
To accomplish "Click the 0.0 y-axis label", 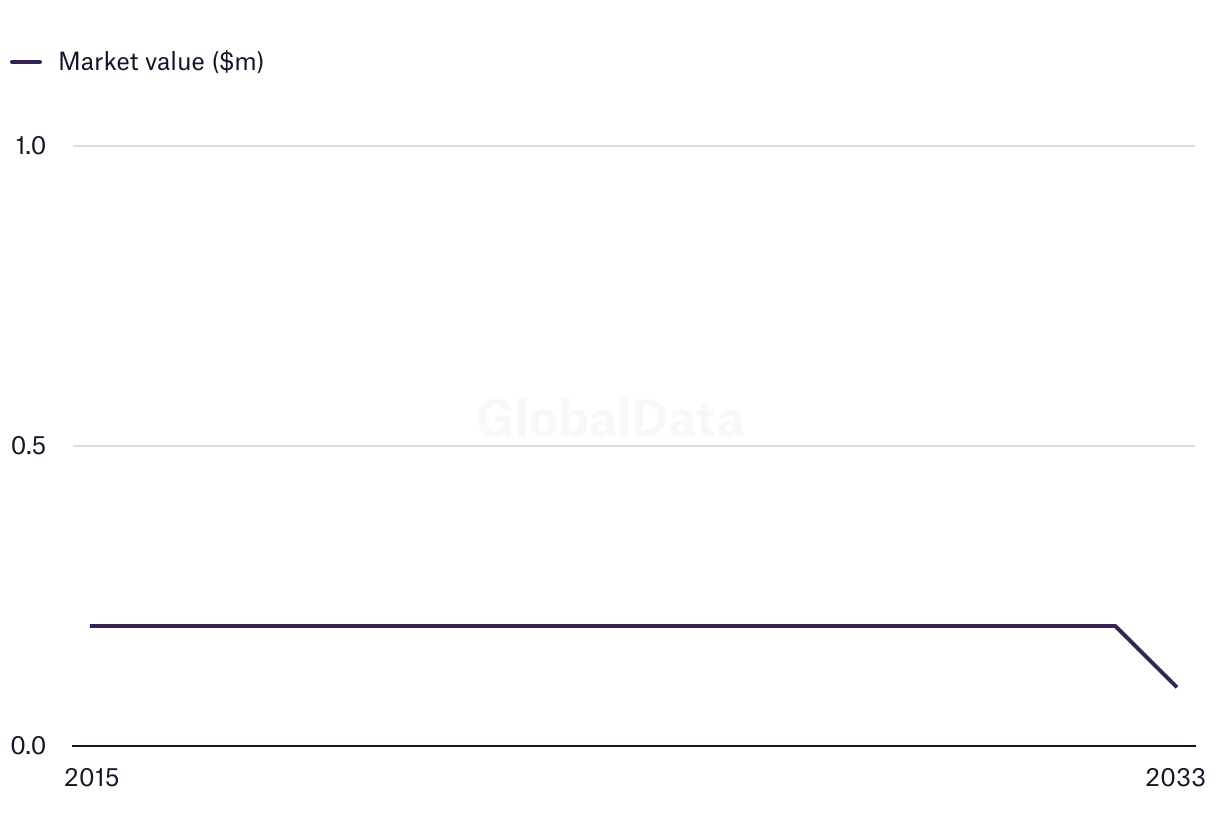I will 30,746.
